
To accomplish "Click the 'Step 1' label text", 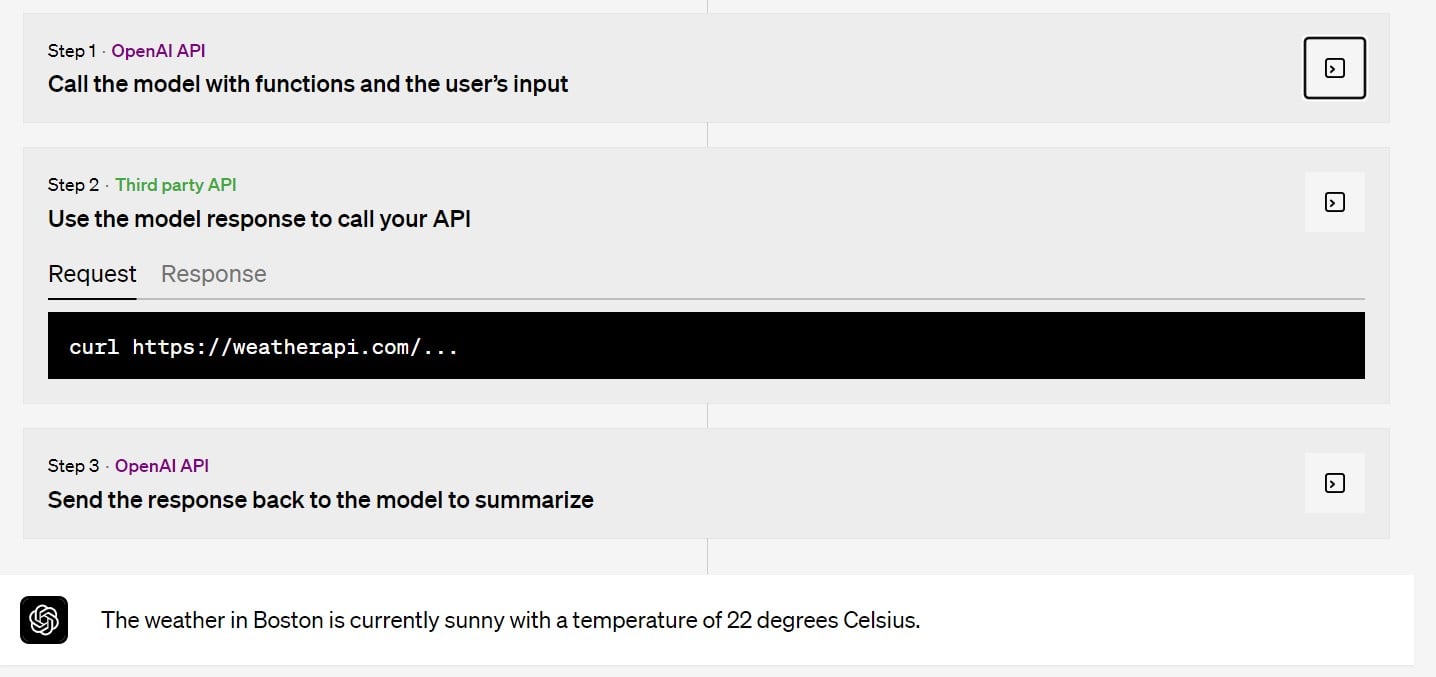I will pyautogui.click(x=72, y=51).
